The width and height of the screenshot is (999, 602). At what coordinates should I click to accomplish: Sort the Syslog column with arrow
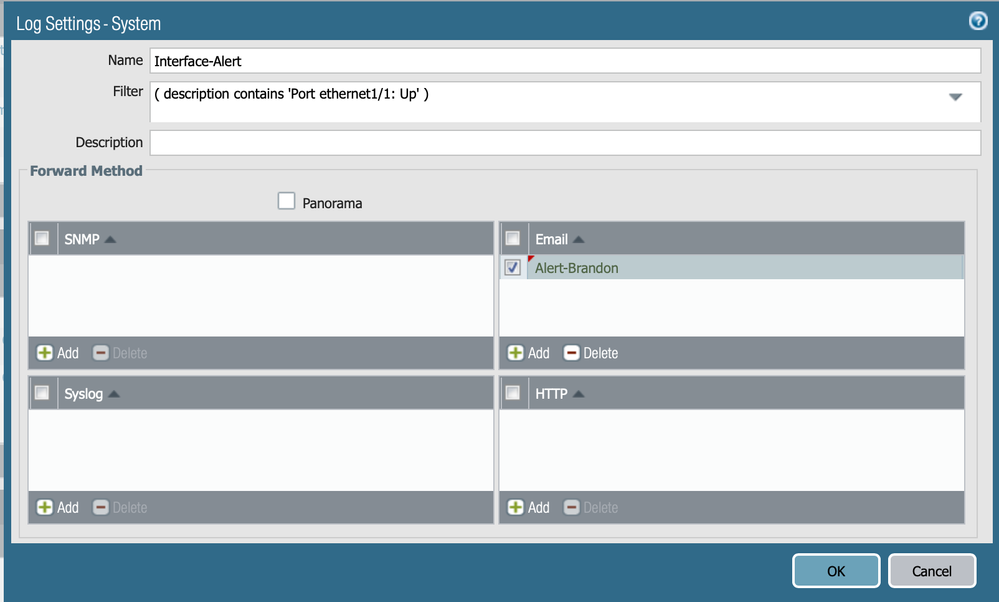coord(114,394)
